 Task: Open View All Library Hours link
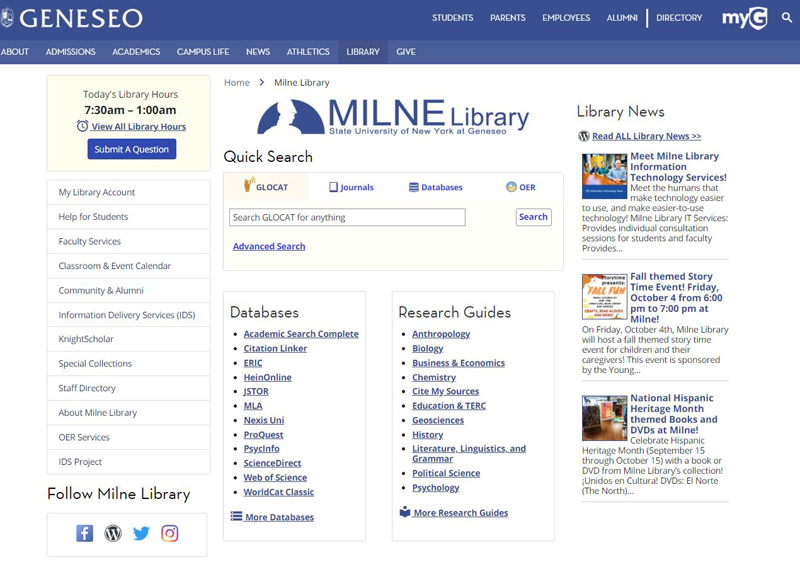[x=138, y=127]
